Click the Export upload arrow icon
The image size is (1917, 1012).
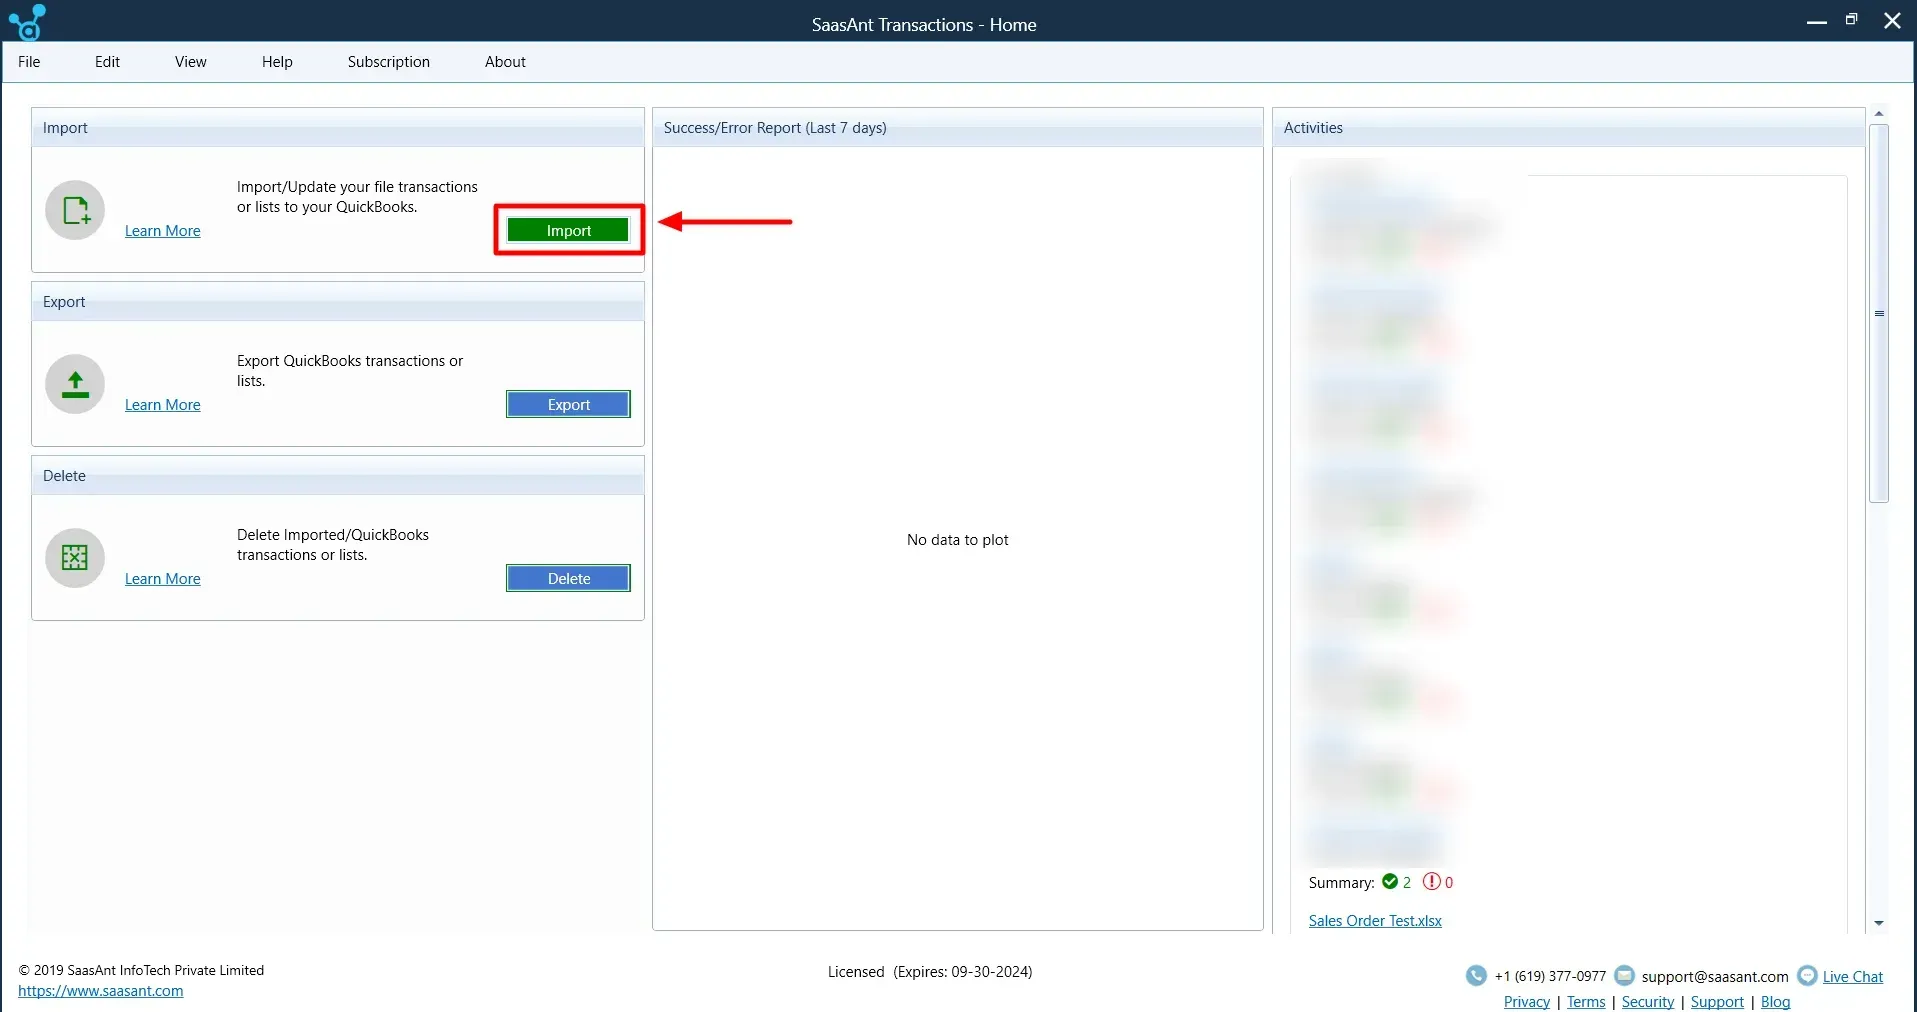[75, 384]
